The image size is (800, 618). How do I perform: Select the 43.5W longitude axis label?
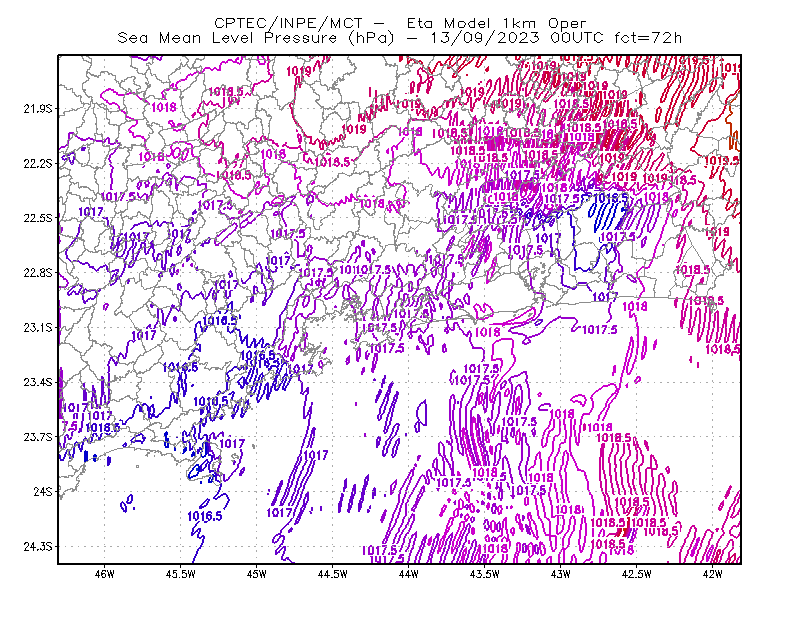485,574
